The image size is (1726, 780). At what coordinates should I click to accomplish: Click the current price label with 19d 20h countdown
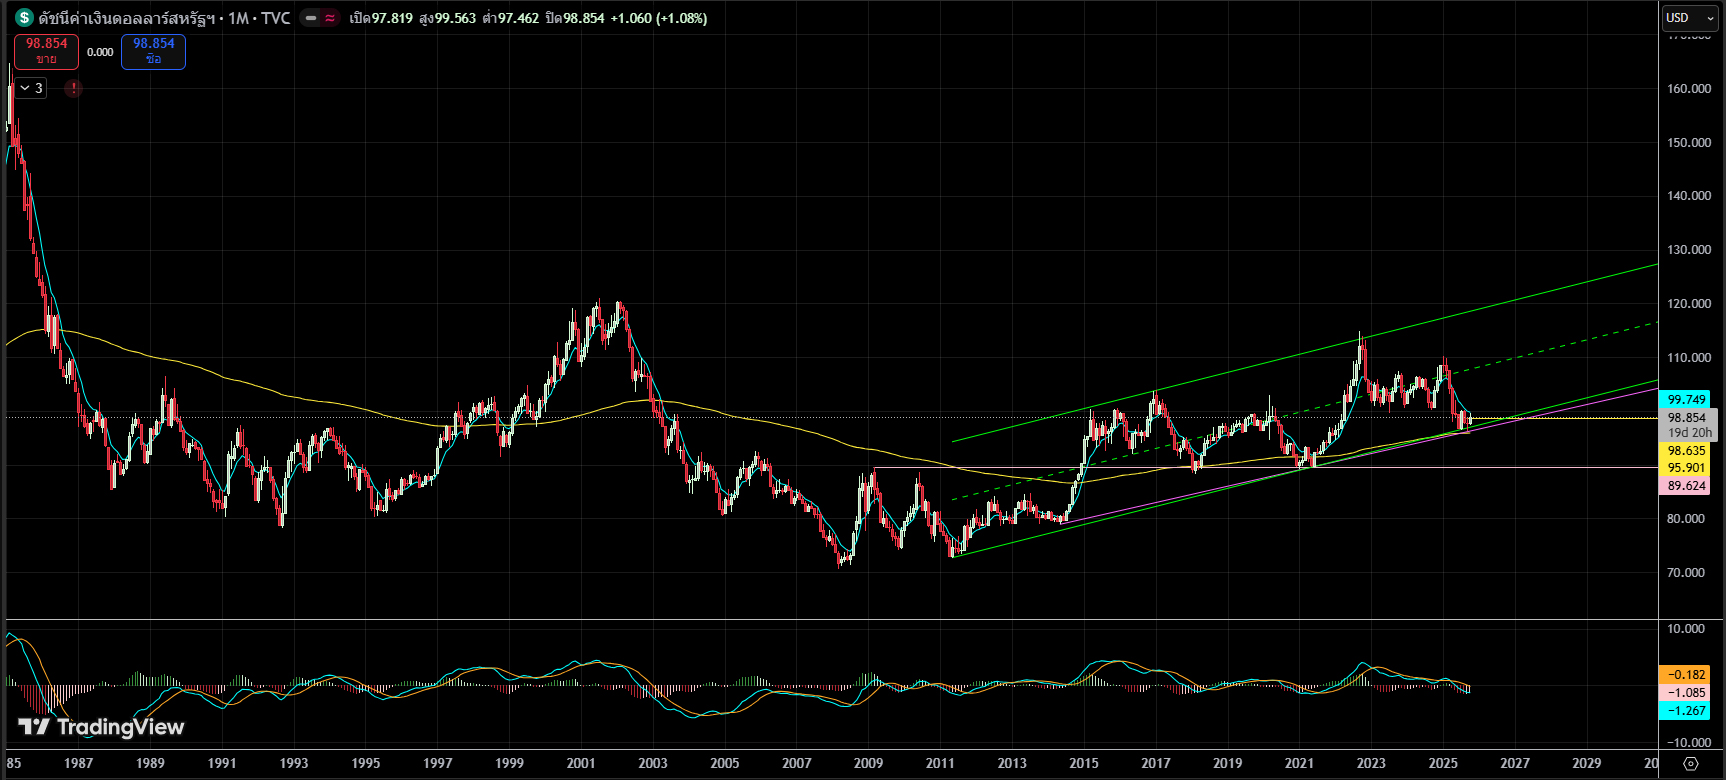tap(1688, 425)
